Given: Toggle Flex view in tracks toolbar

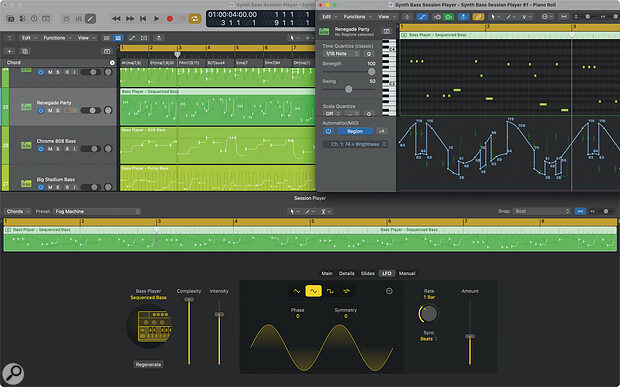Looking at the screenshot, I should (144, 38).
